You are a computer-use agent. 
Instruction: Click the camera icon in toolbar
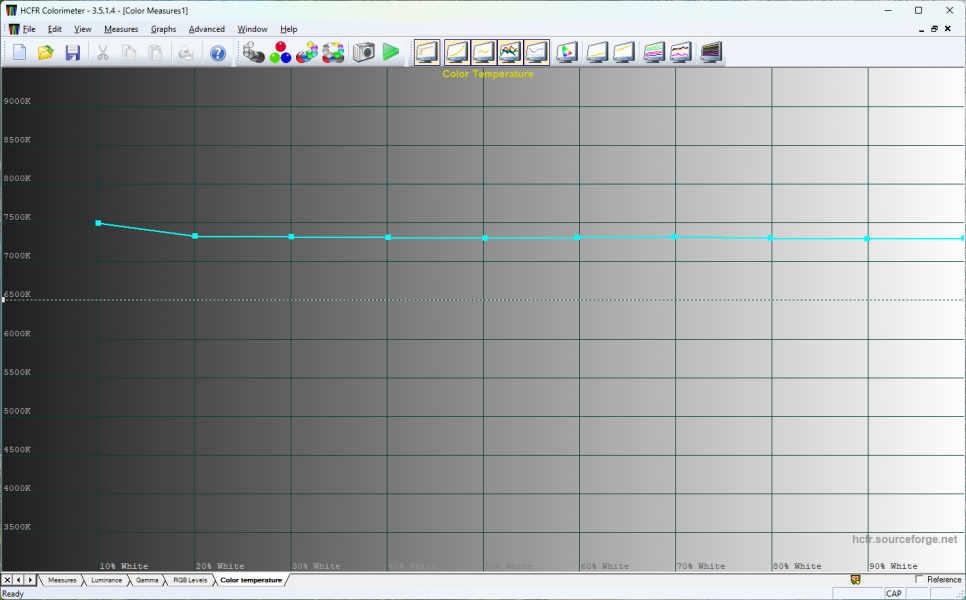[x=364, y=52]
